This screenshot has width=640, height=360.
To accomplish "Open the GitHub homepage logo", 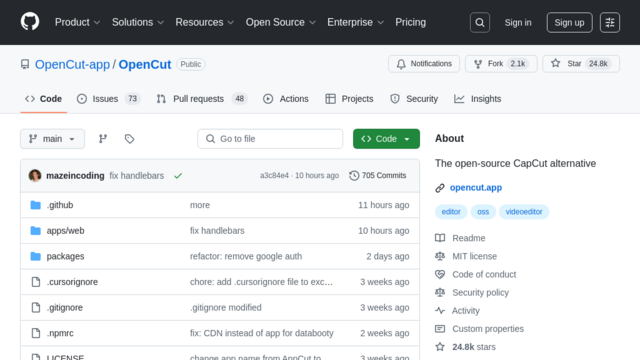I will pyautogui.click(x=30, y=22).
